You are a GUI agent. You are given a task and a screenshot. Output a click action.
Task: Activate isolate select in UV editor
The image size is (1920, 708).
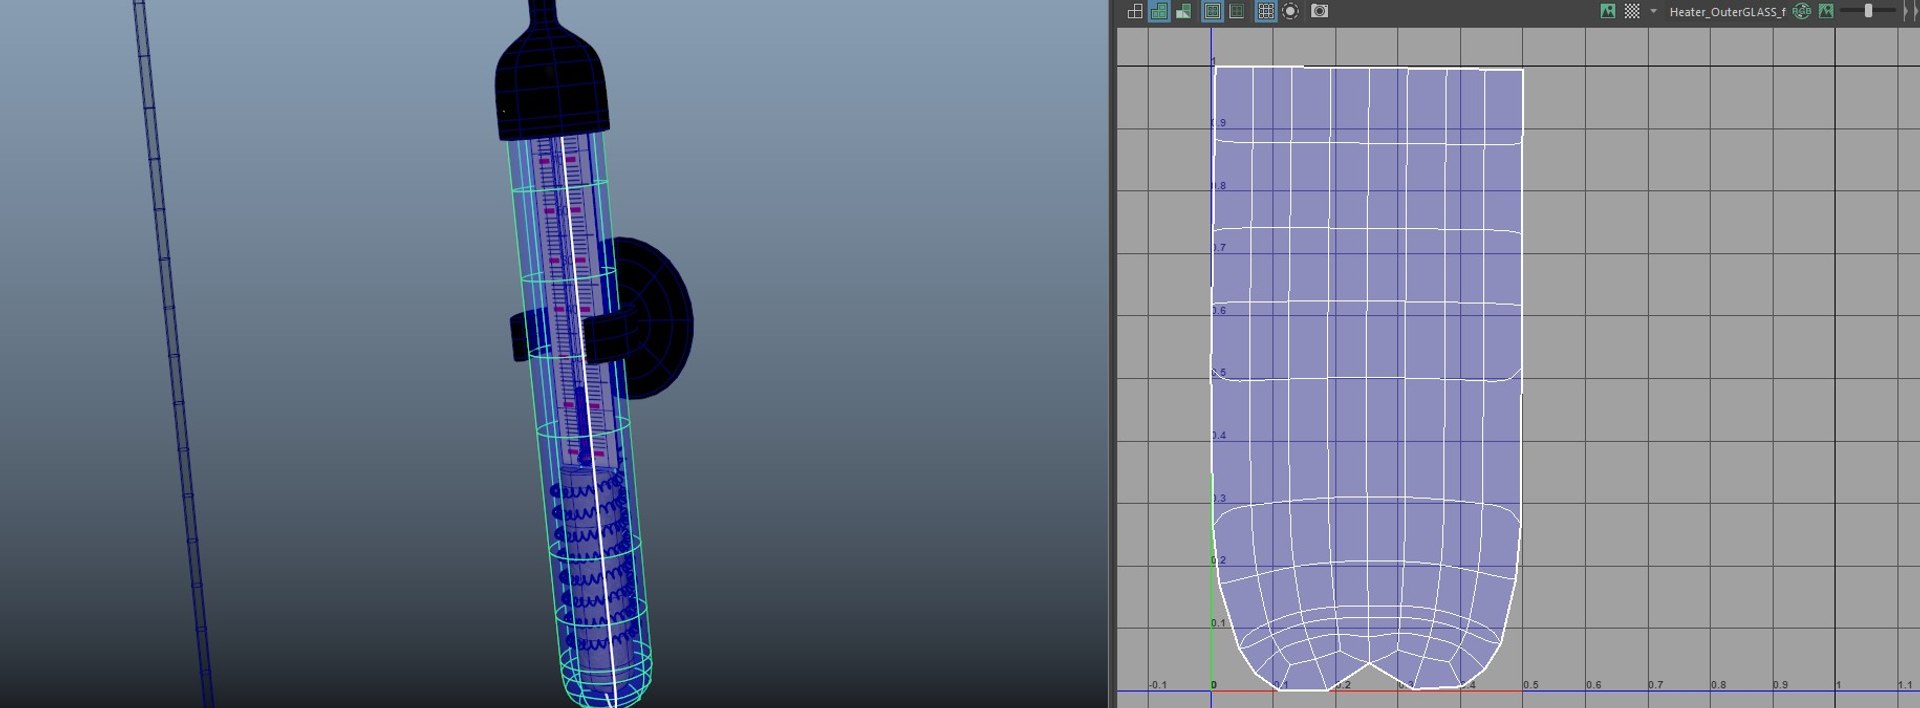click(1291, 11)
